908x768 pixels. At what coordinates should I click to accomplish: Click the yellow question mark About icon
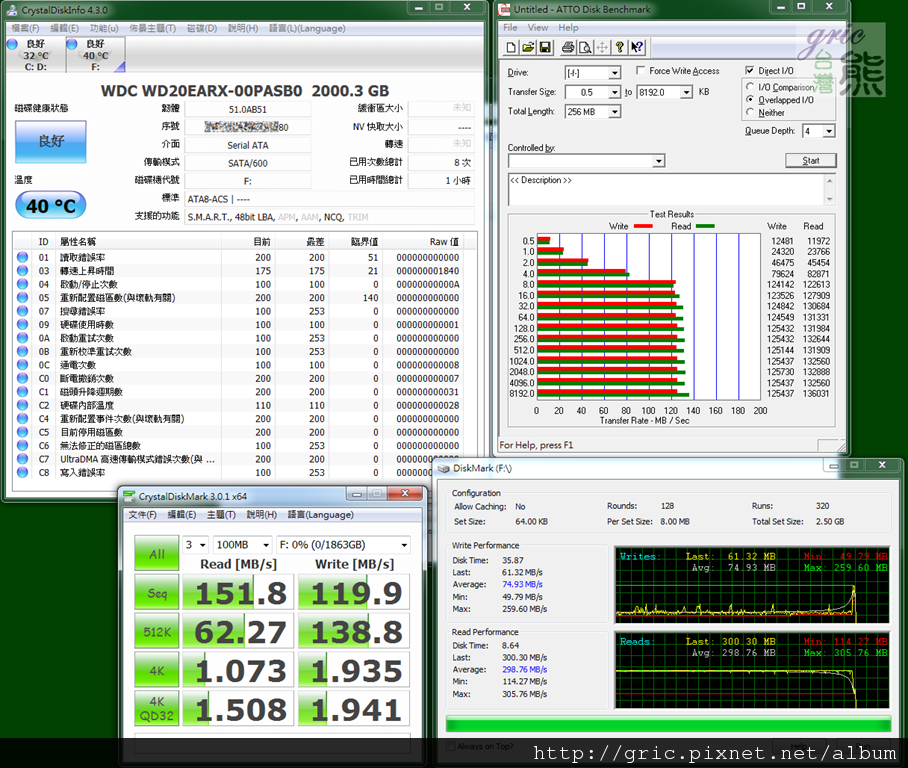click(x=620, y=47)
